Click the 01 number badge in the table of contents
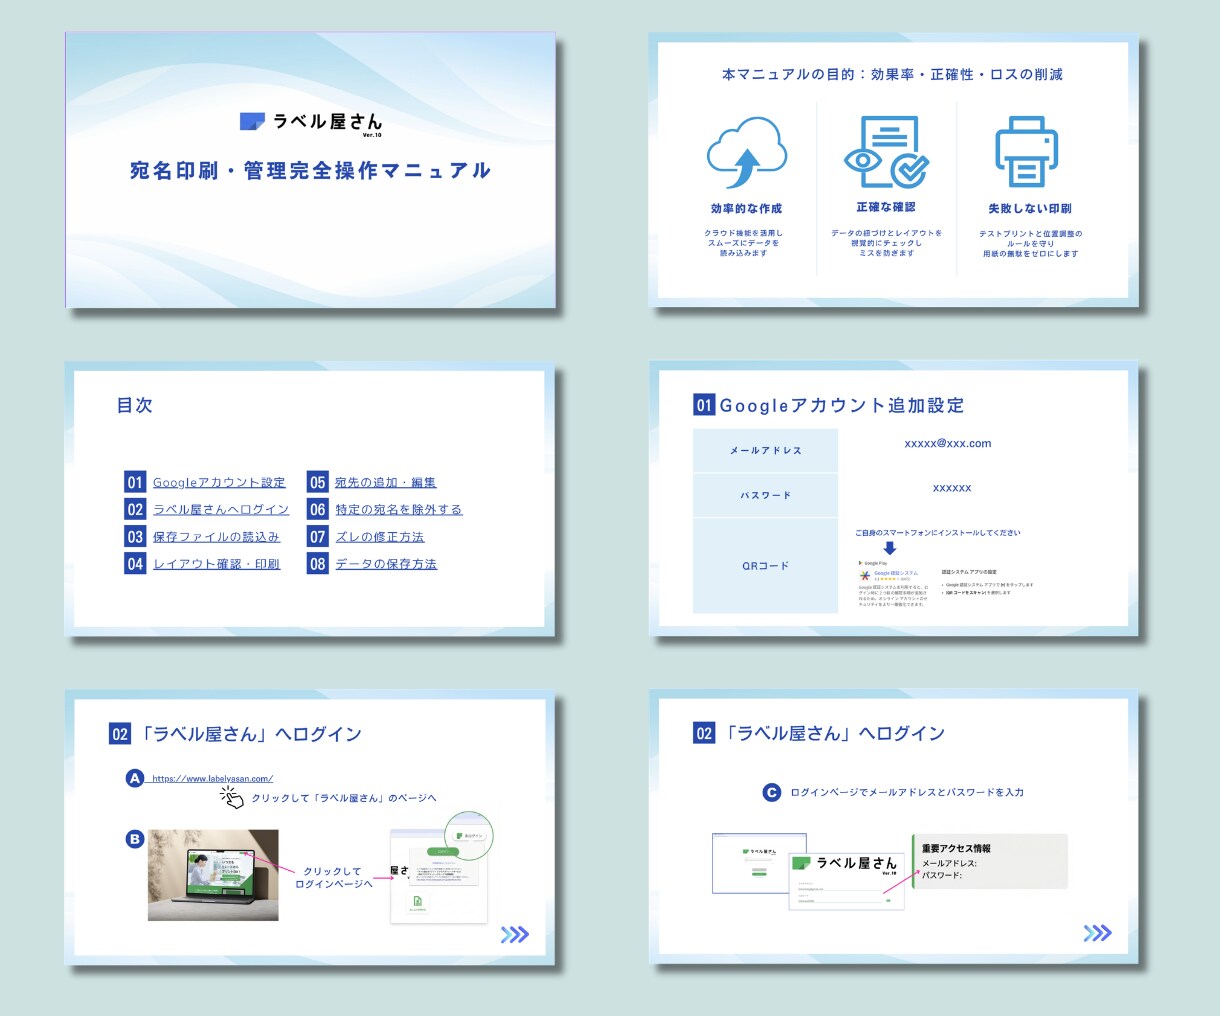1220x1016 pixels. pyautogui.click(x=135, y=482)
